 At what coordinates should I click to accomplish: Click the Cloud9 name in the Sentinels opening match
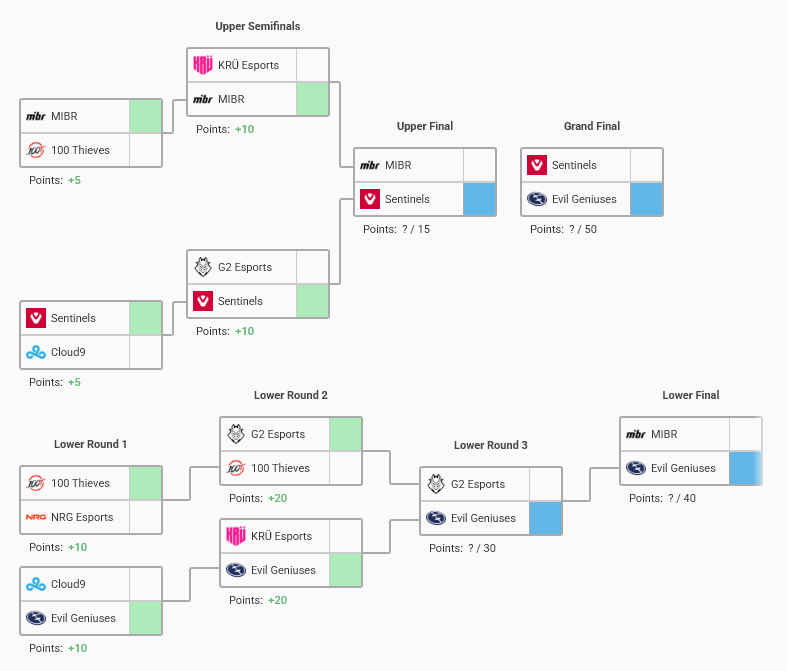[x=68, y=352]
